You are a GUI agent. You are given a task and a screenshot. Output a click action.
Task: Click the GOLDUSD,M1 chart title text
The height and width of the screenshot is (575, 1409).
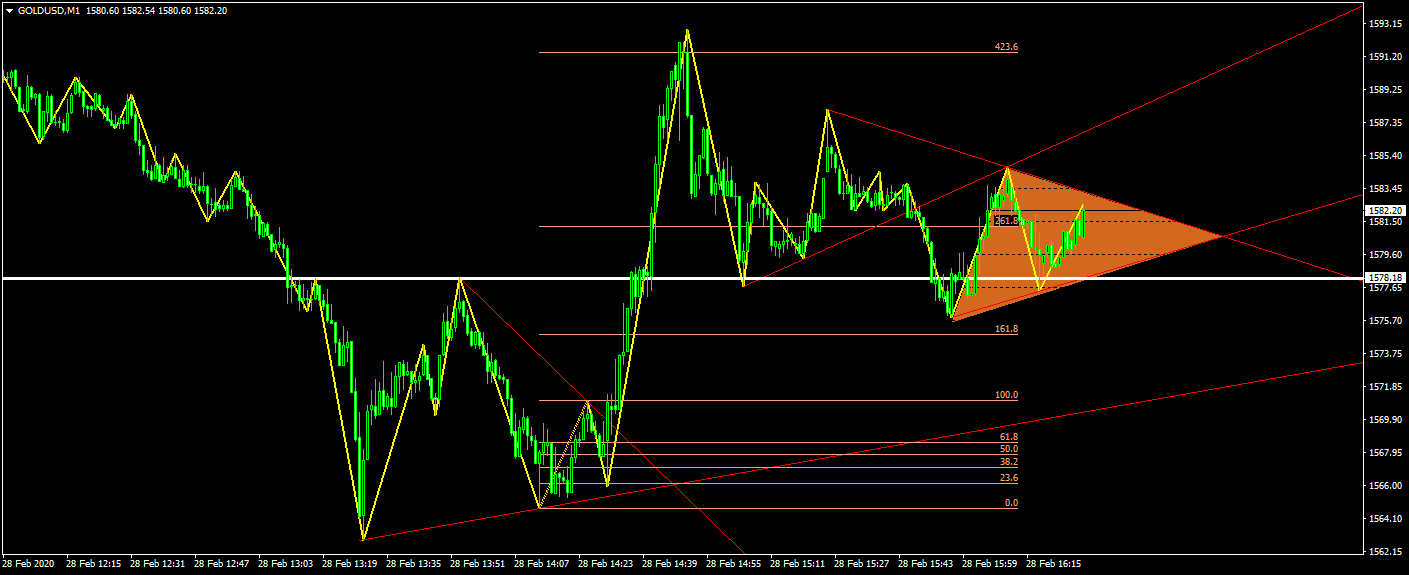[x=49, y=10]
